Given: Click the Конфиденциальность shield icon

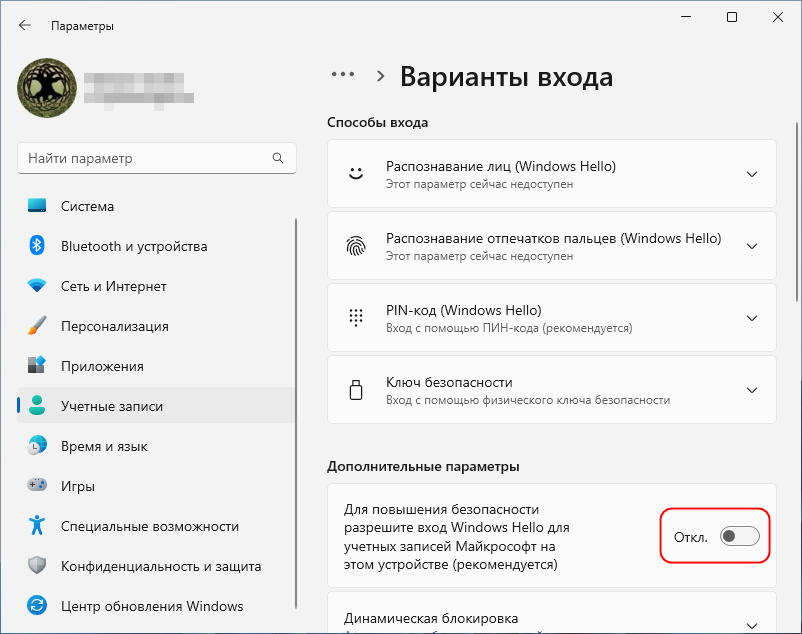Looking at the screenshot, I should click(x=37, y=565).
